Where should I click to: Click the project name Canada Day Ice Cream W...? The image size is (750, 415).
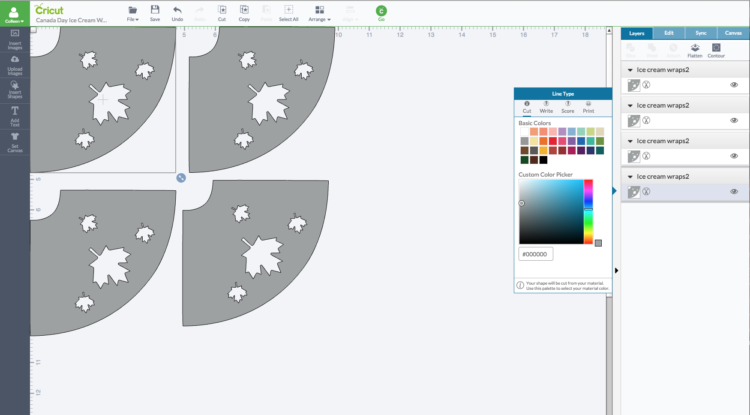[x=71, y=20]
